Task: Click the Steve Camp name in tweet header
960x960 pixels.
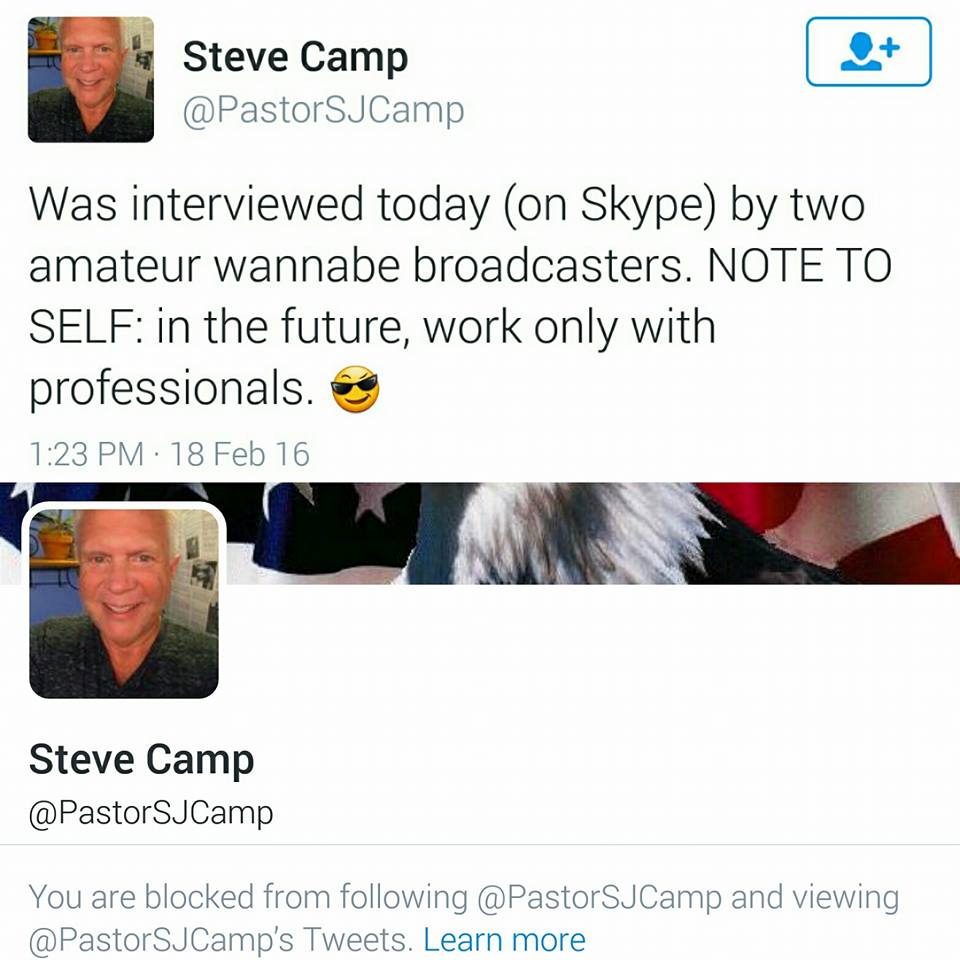Action: click(295, 58)
